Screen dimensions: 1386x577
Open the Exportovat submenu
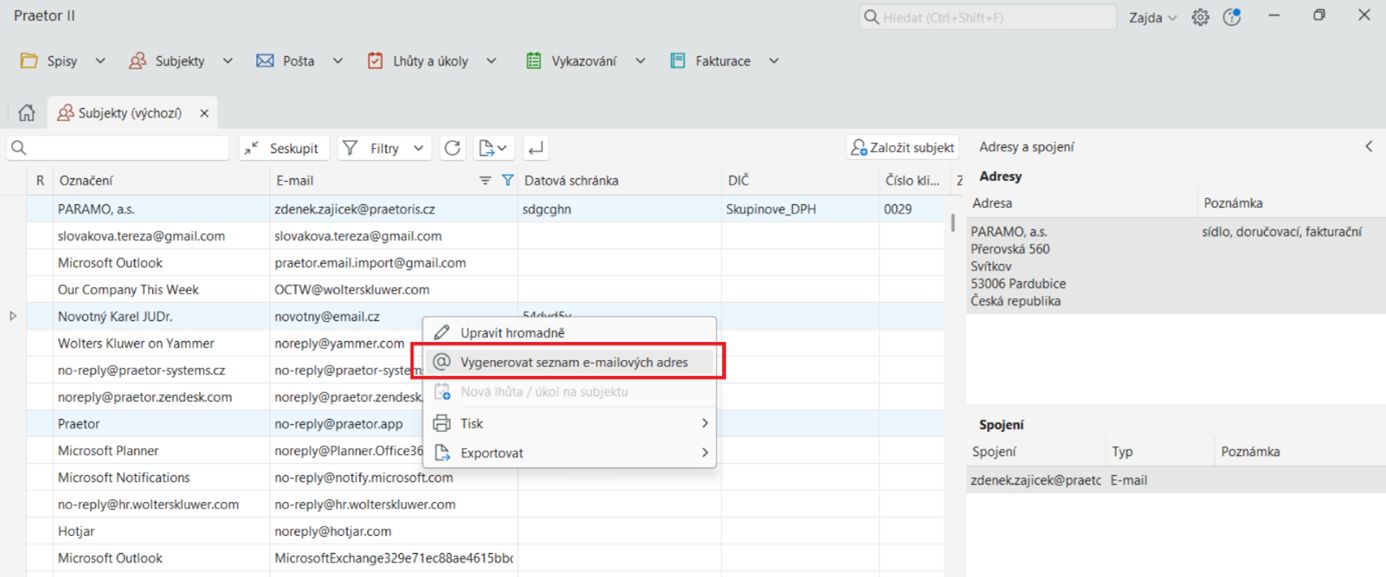(570, 453)
